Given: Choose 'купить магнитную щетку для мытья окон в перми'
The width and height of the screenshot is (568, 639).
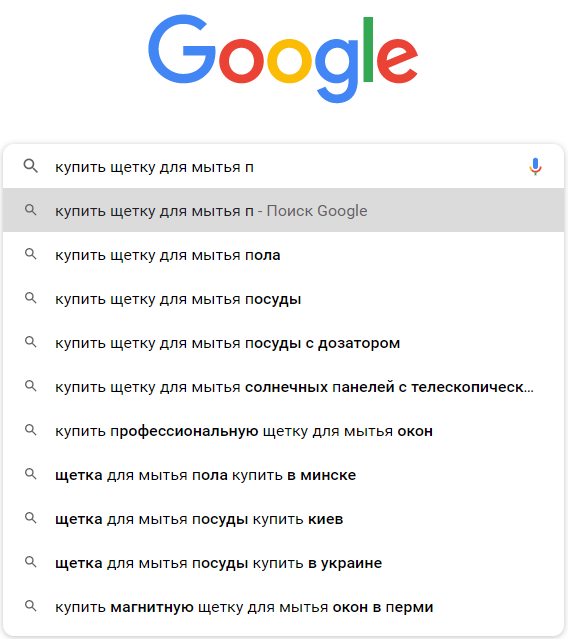Looking at the screenshot, I should pos(284,607).
